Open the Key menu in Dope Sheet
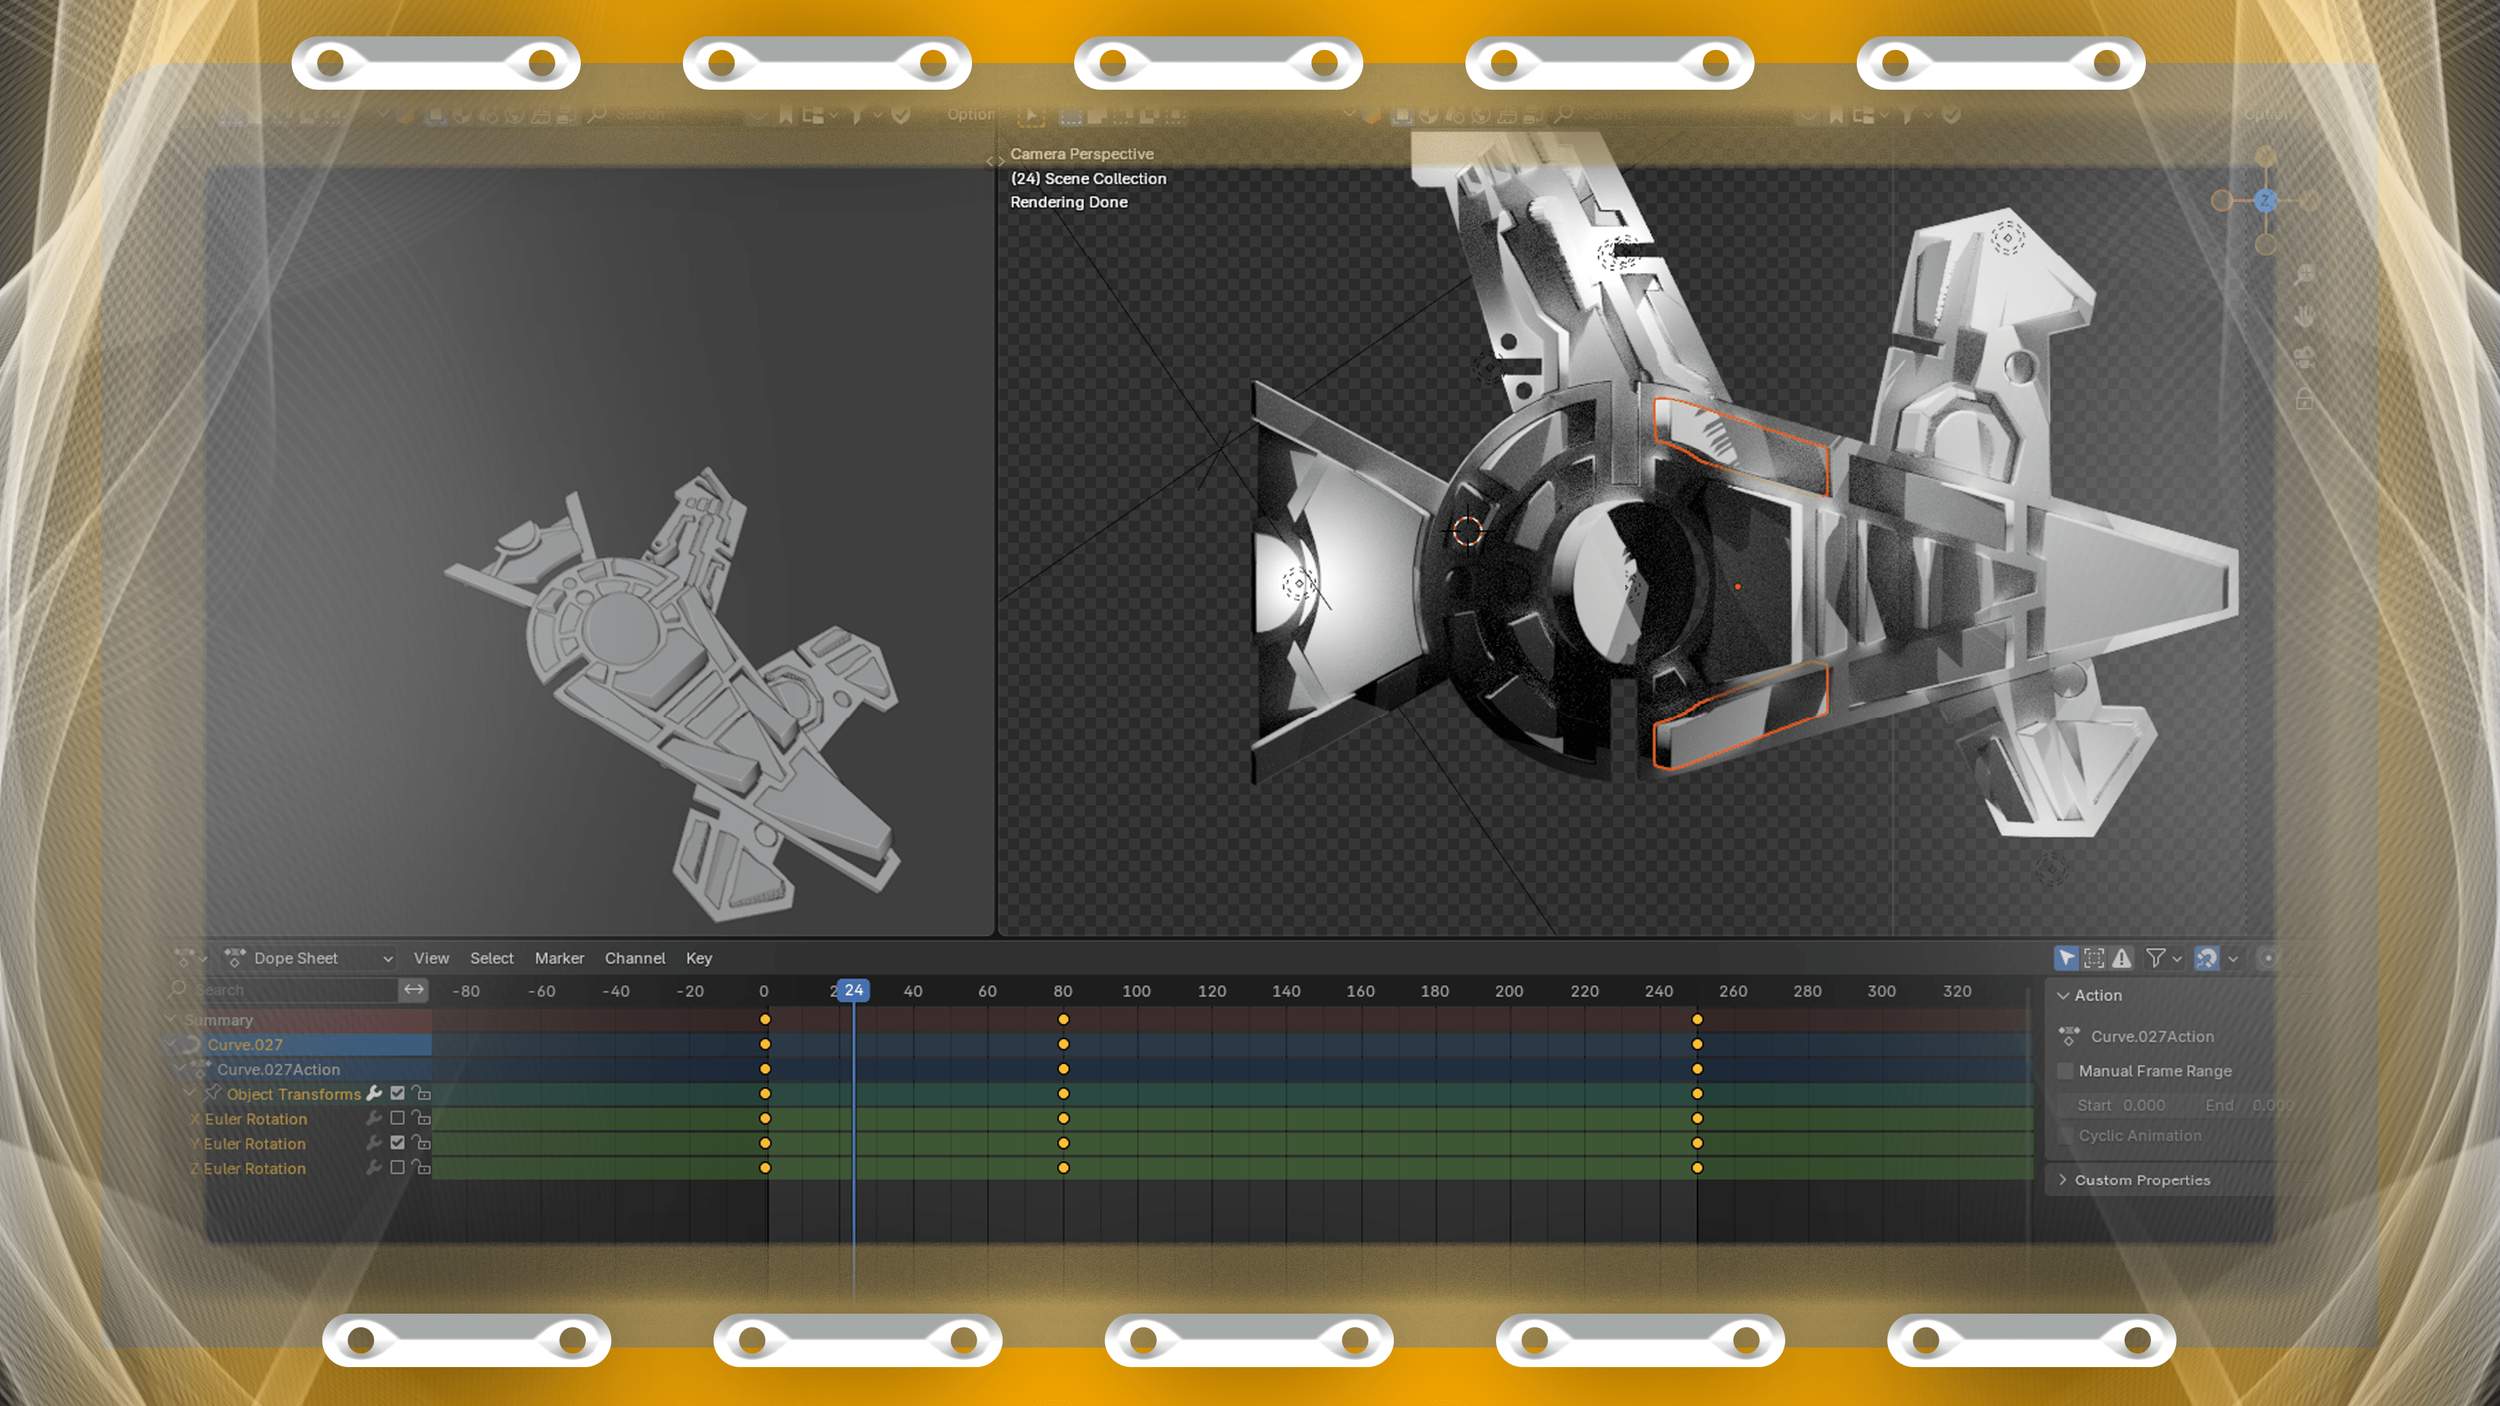2500x1406 pixels. (x=699, y=958)
